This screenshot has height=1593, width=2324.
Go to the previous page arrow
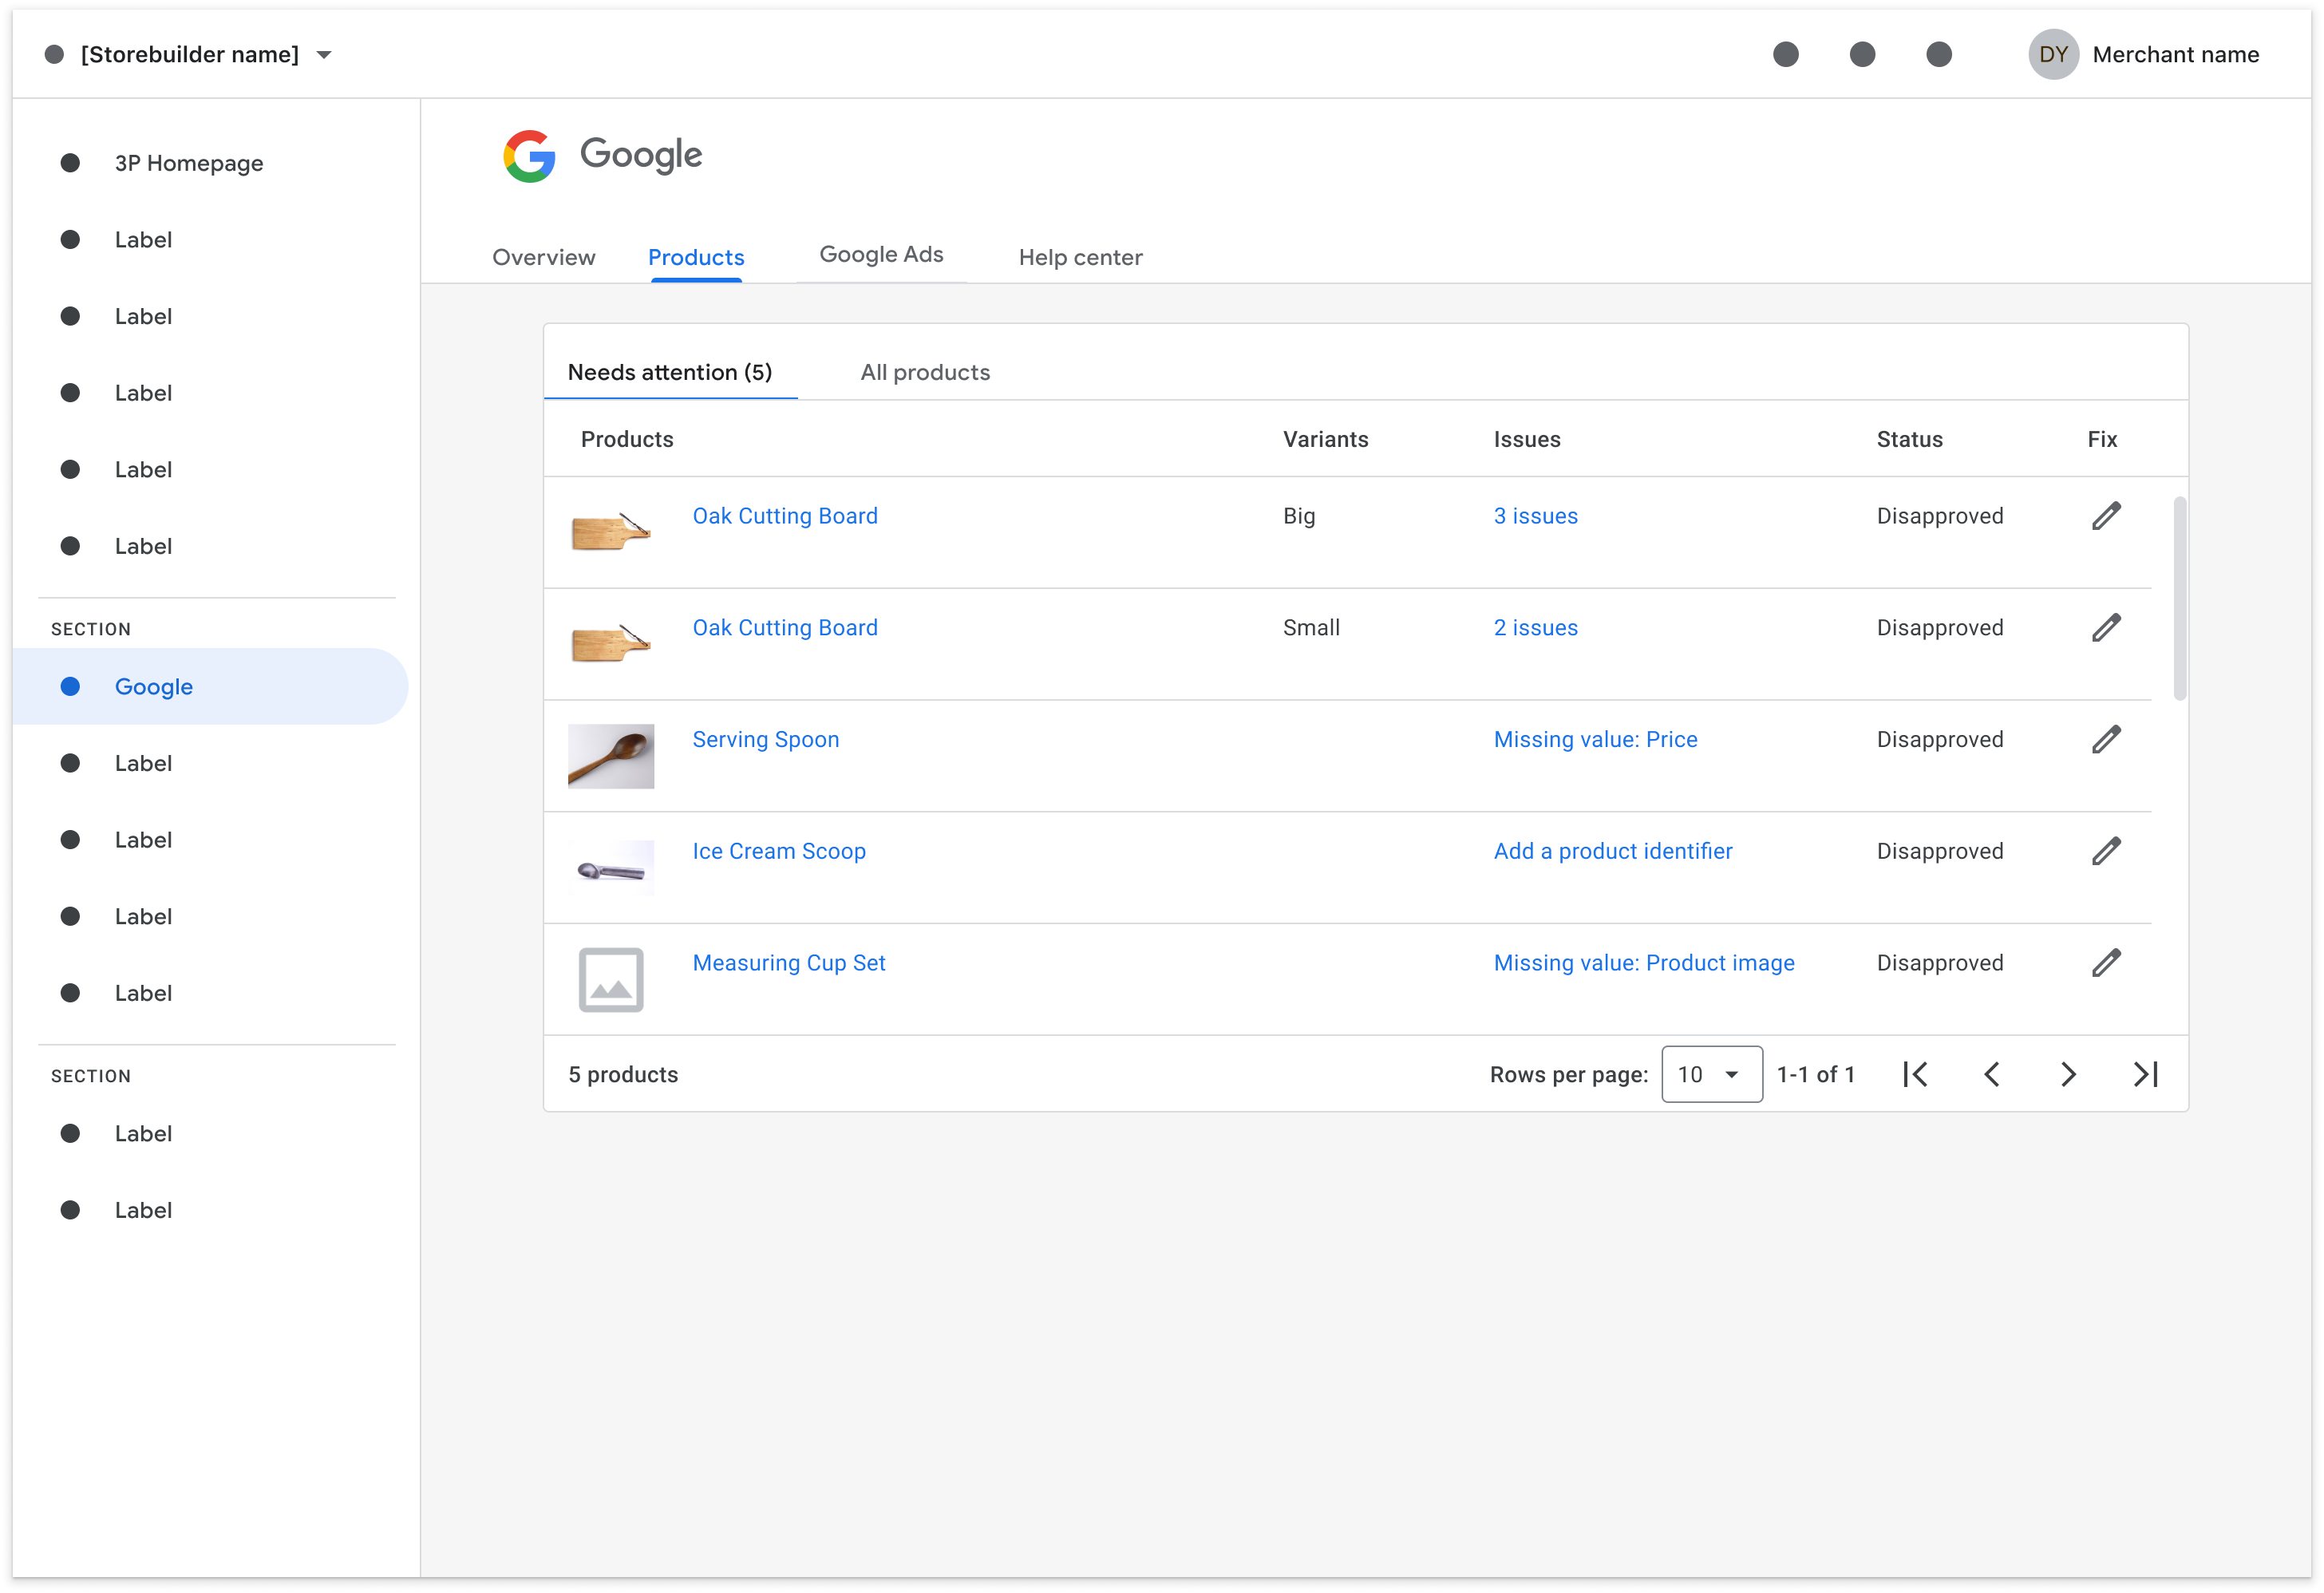(1991, 1075)
